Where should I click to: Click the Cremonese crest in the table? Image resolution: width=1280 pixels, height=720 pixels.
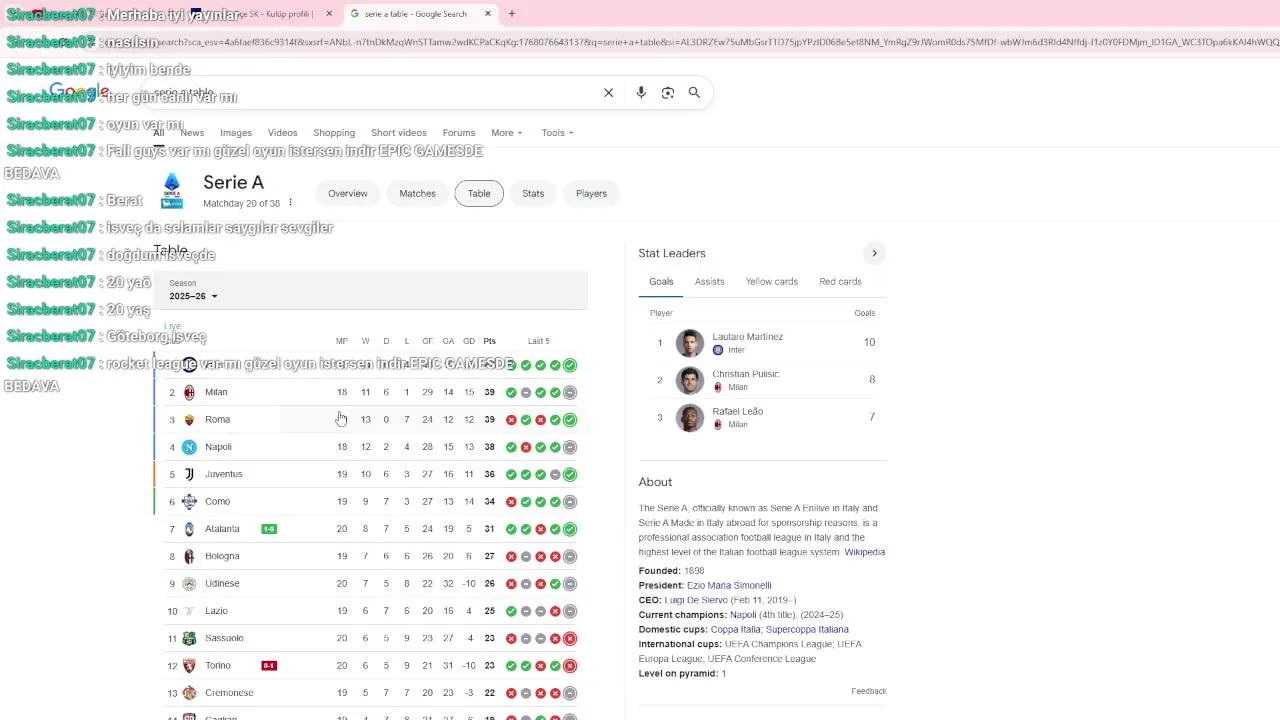(189, 693)
